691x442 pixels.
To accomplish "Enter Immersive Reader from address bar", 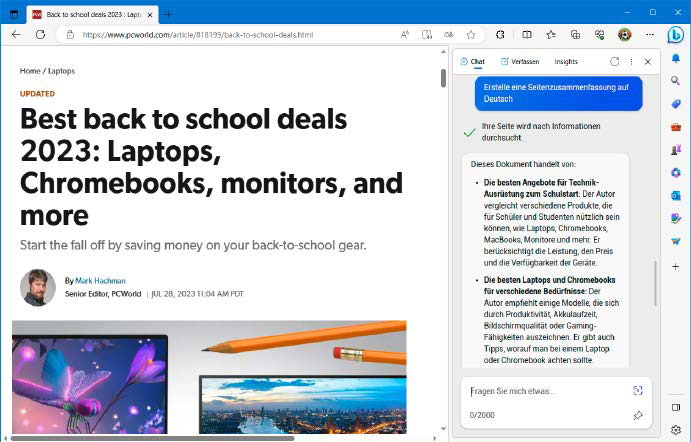I will pos(427,34).
